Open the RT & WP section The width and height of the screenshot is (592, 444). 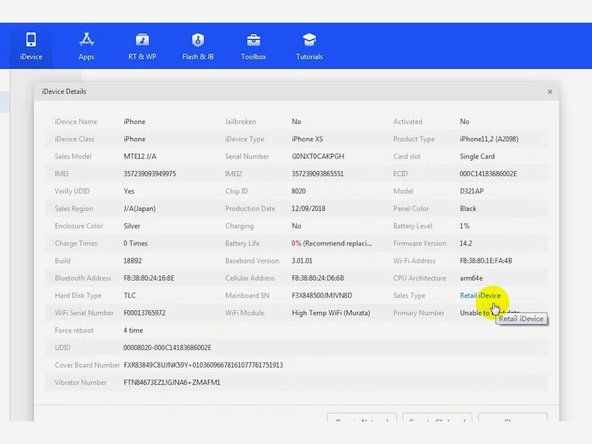click(142, 46)
